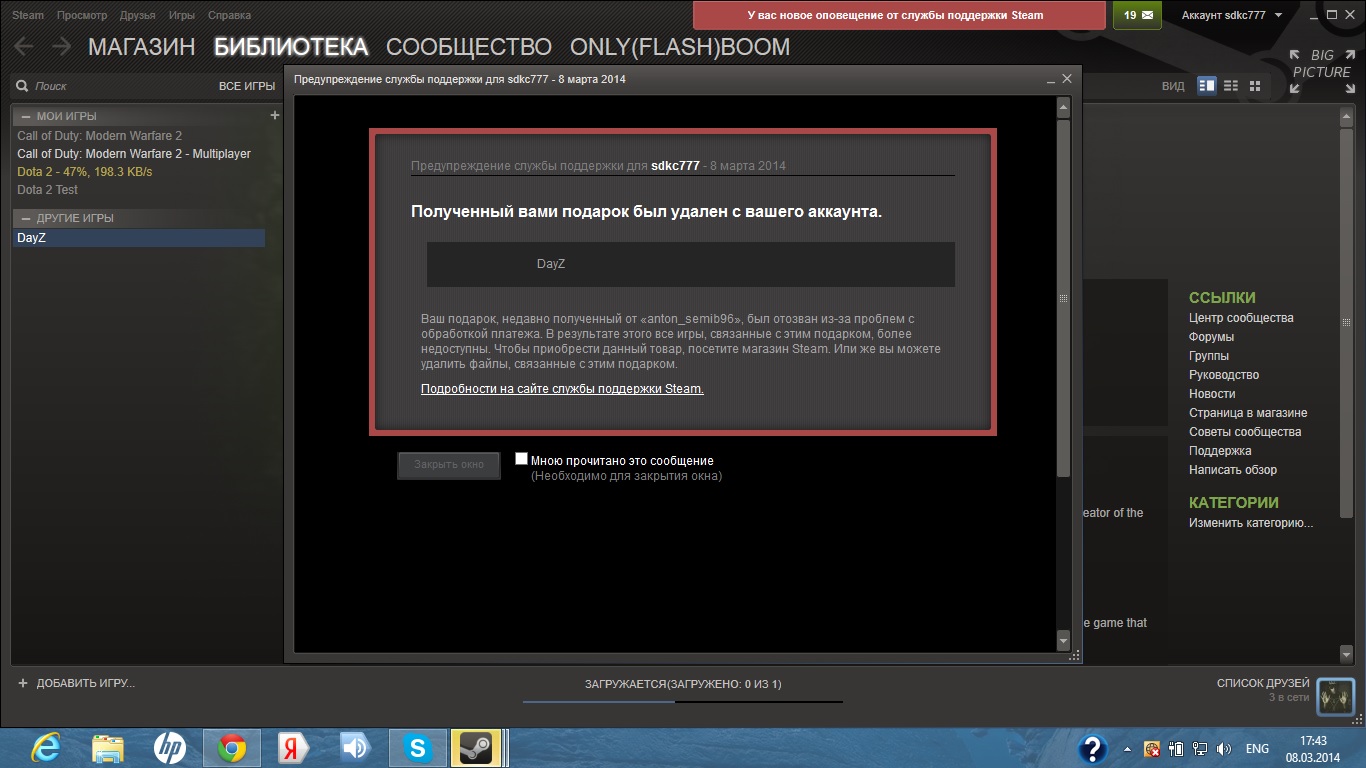
Task: Click Изменить категорию link
Action: coord(1251,523)
